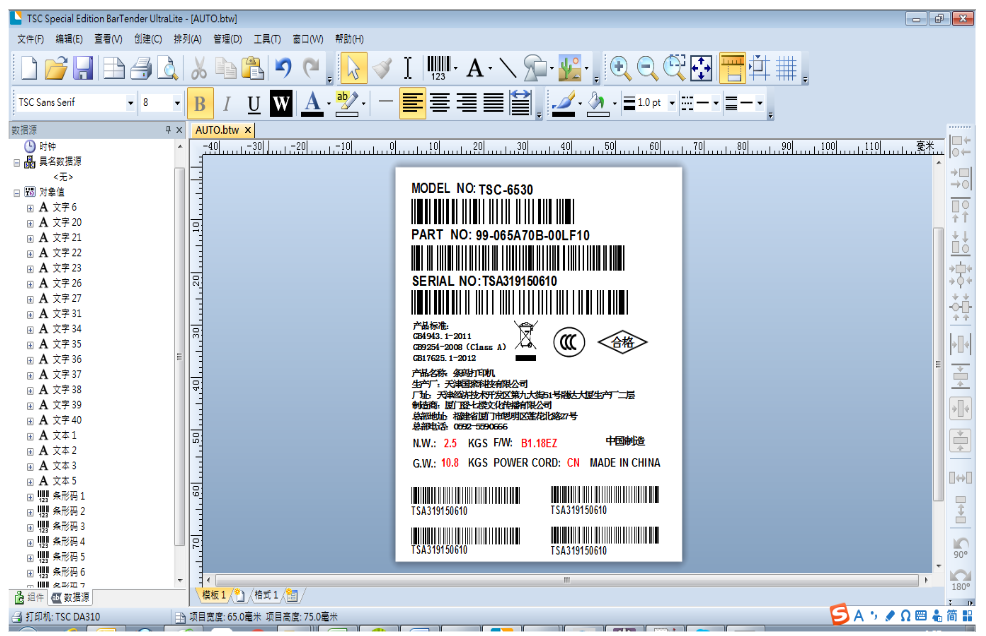Select the text cursor I-beam tool

[407, 68]
